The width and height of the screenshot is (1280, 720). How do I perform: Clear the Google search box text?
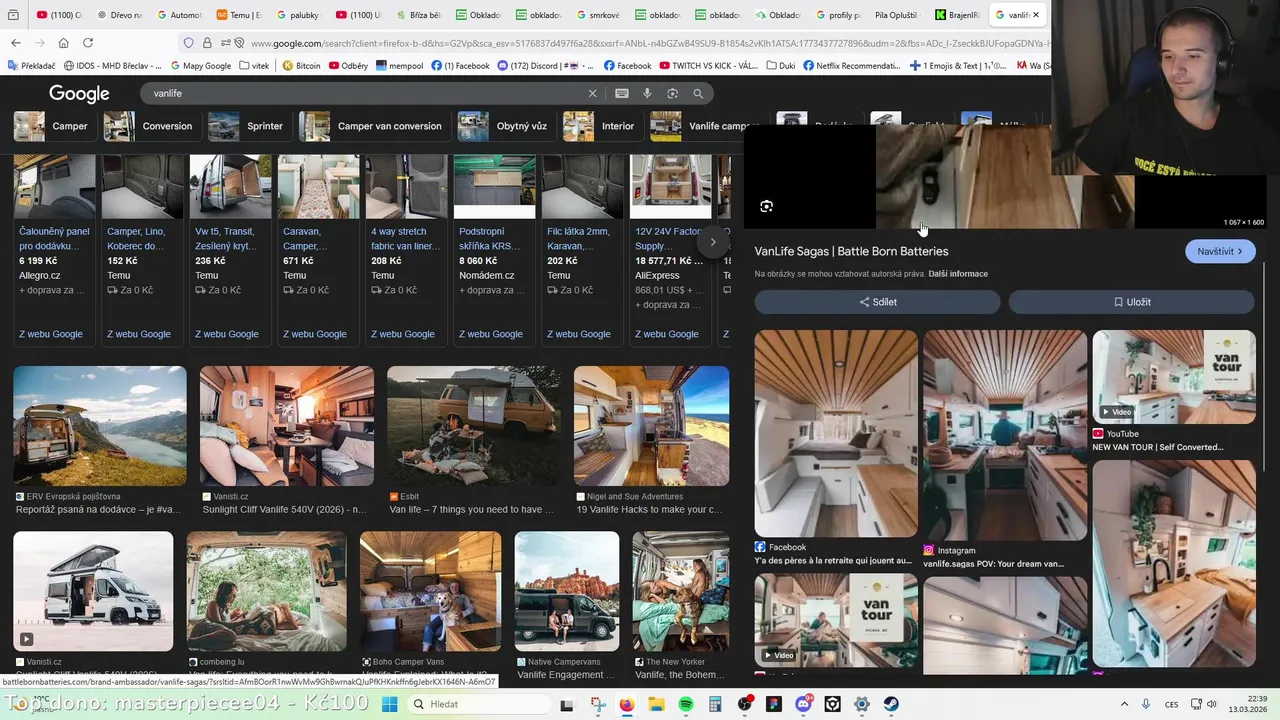592,93
